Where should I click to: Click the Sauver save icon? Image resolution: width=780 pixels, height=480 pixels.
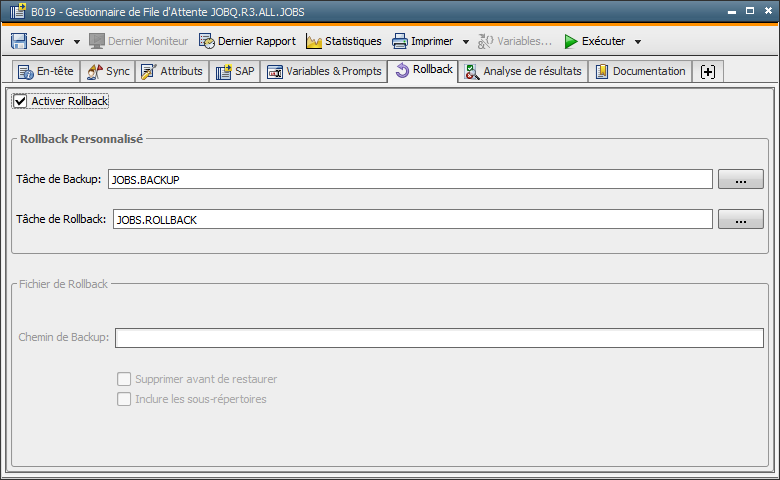(x=19, y=41)
